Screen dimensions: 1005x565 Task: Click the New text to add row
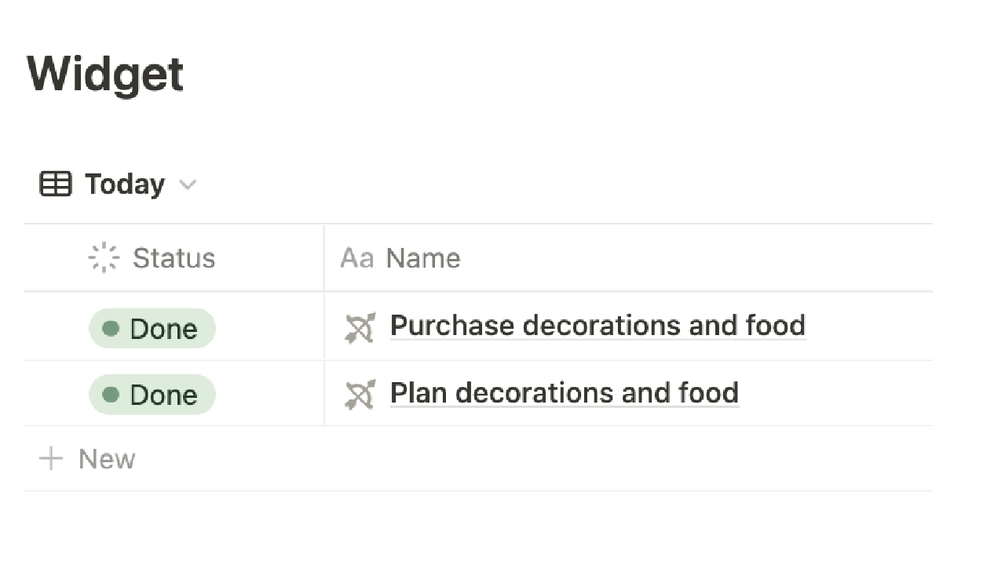click(x=107, y=459)
